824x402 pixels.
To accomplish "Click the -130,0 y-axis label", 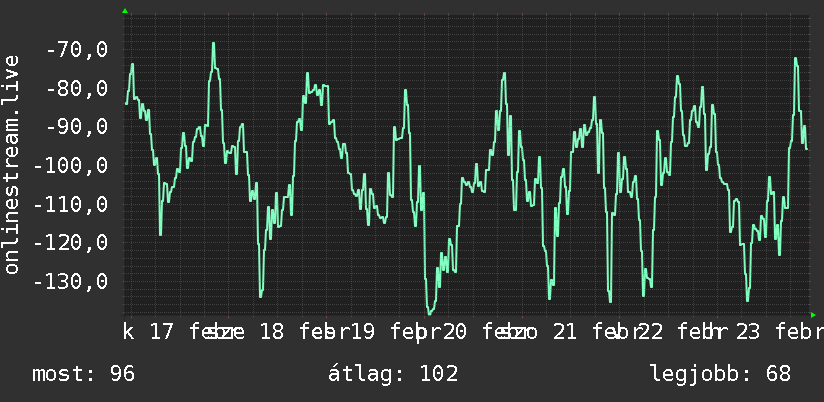I will pyautogui.click(x=71, y=281).
